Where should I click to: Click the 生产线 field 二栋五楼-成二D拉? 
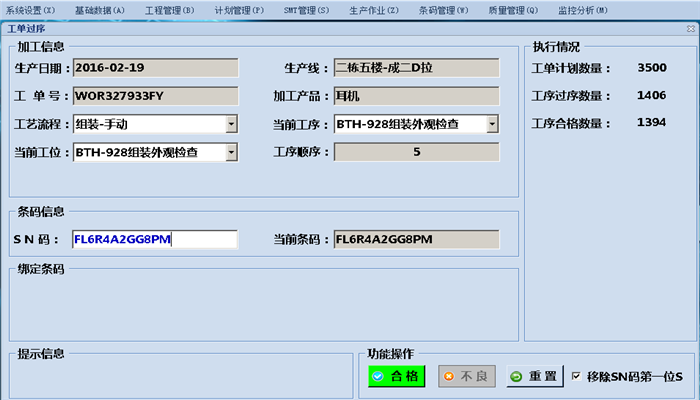417,68
